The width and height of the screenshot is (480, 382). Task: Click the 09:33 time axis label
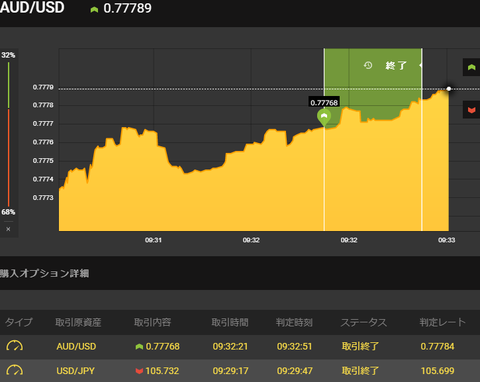[x=447, y=240]
